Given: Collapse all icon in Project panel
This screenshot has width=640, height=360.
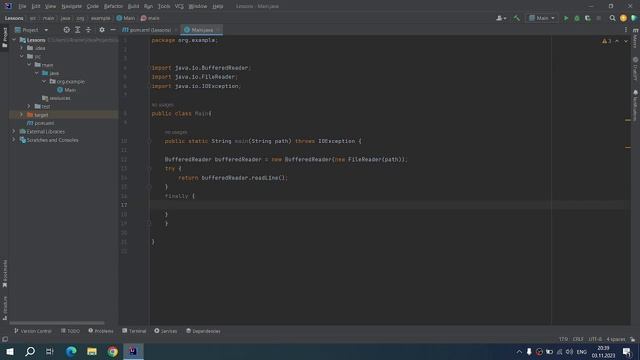Looking at the screenshot, I should point(88,30).
